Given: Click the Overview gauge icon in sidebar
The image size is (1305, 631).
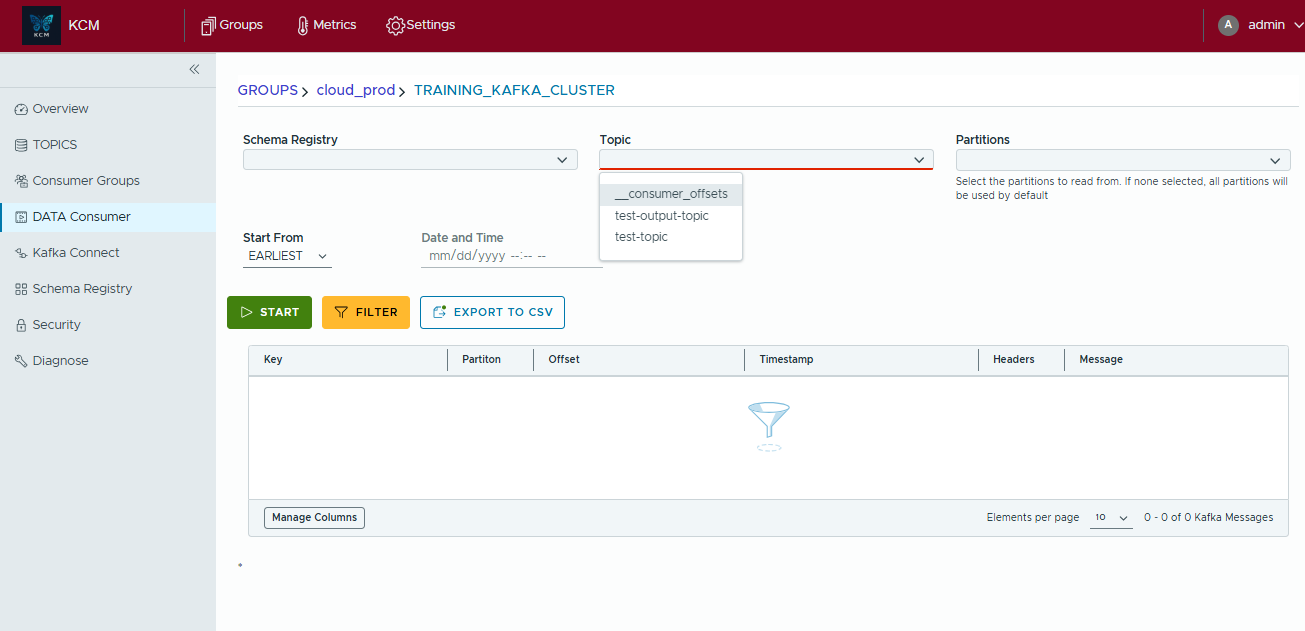Looking at the screenshot, I should tap(21, 109).
